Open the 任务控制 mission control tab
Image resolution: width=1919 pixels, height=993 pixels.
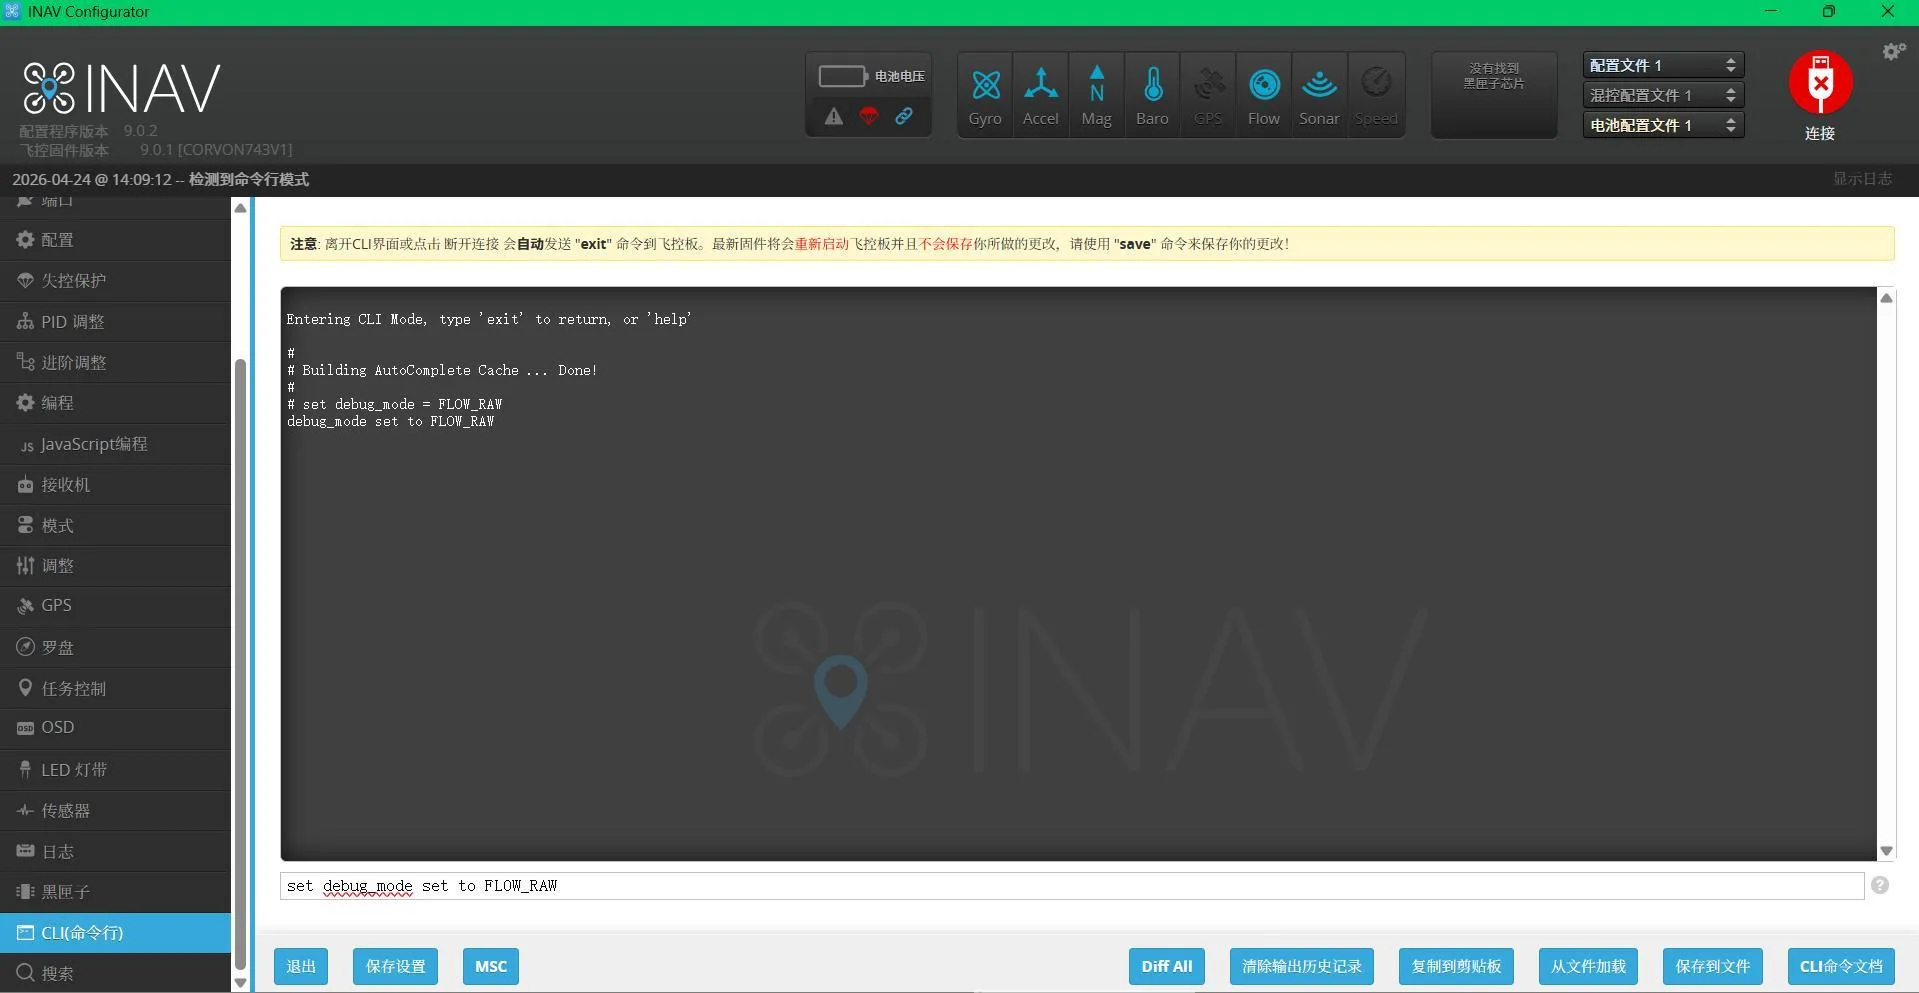pos(115,688)
